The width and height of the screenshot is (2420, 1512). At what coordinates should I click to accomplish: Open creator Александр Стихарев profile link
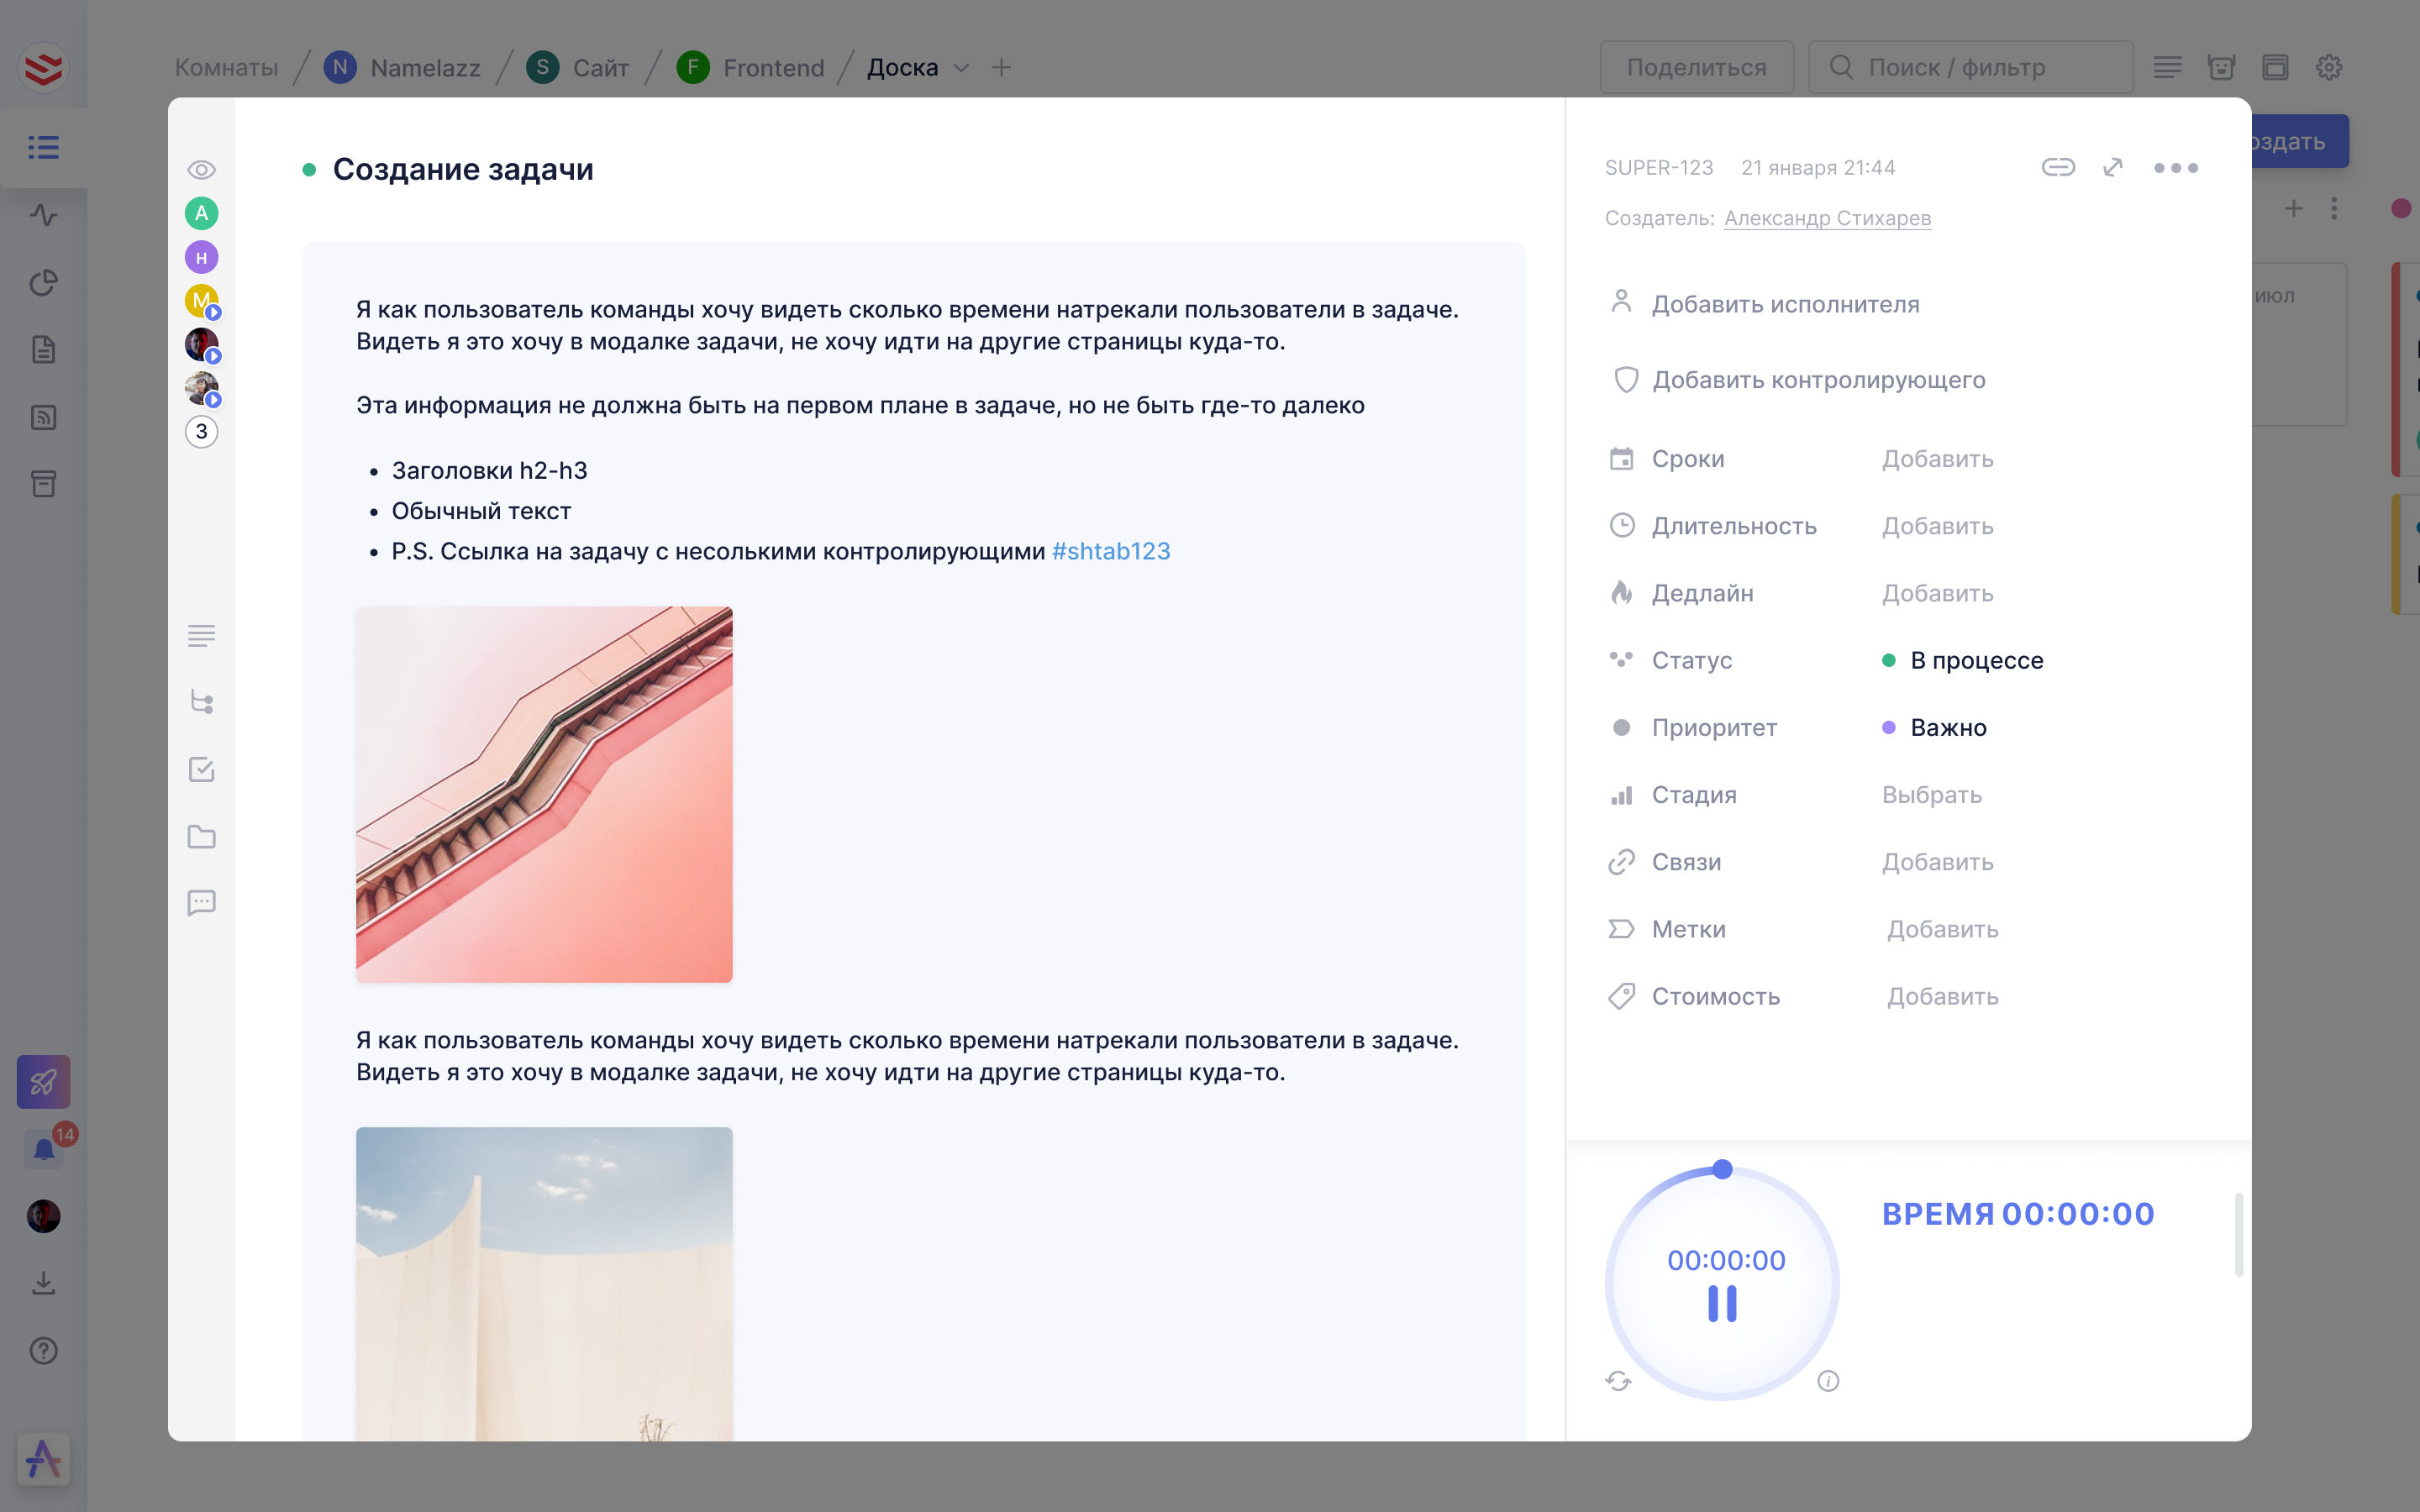point(1827,218)
